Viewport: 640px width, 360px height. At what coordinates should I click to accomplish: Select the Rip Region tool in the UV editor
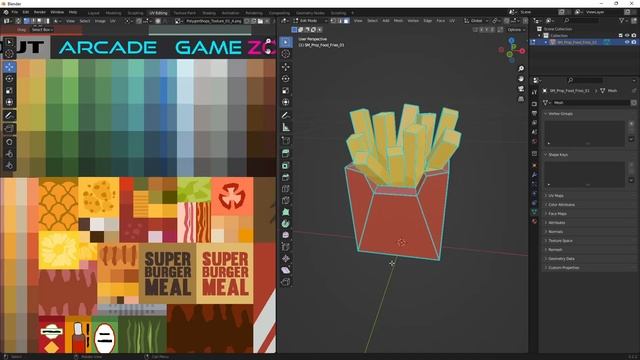point(9,129)
